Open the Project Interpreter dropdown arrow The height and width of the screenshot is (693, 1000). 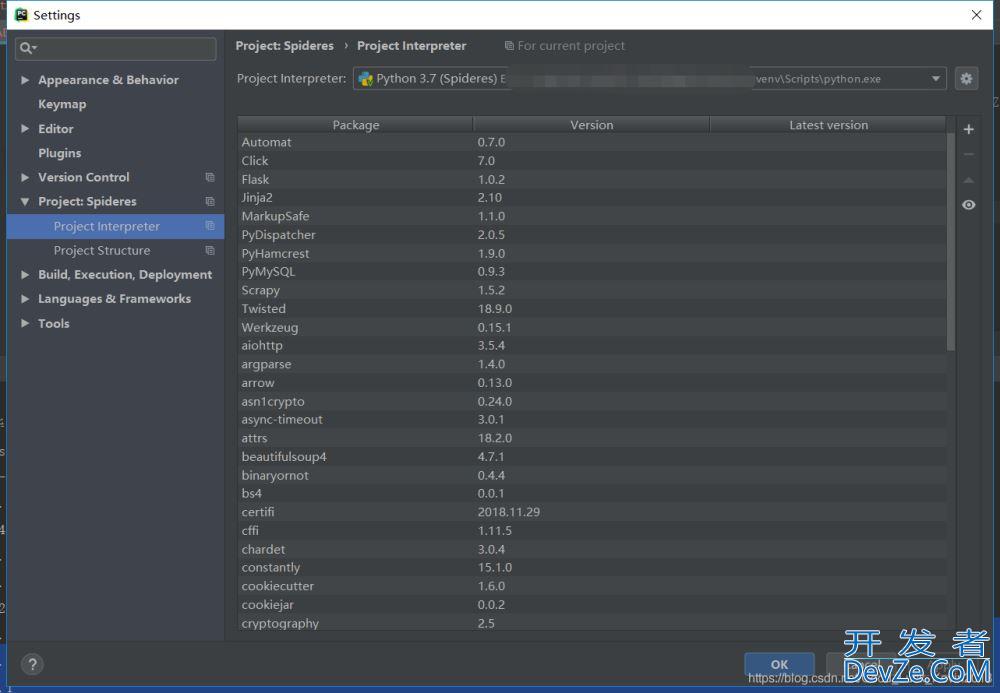pyautogui.click(x=935, y=78)
